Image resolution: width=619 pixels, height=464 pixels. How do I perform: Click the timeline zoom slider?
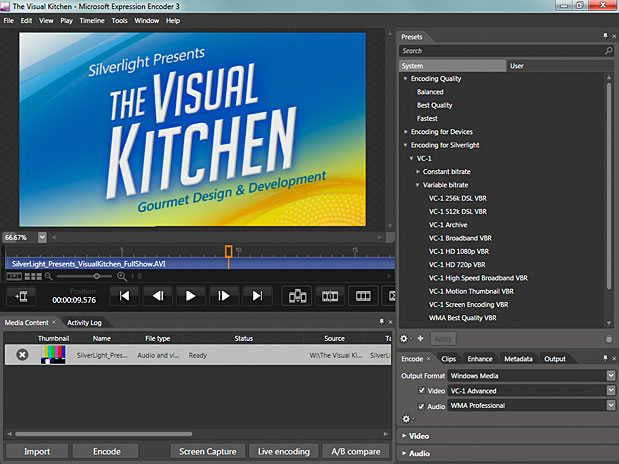pyautogui.click(x=96, y=275)
